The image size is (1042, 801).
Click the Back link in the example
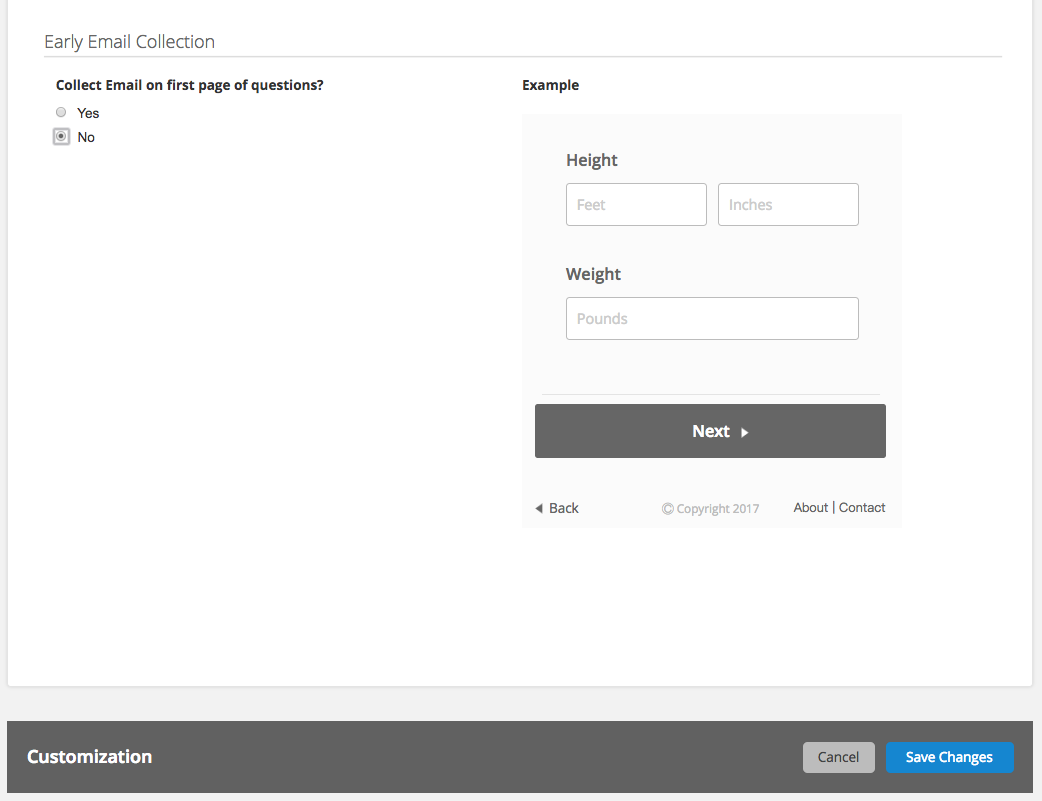point(557,508)
